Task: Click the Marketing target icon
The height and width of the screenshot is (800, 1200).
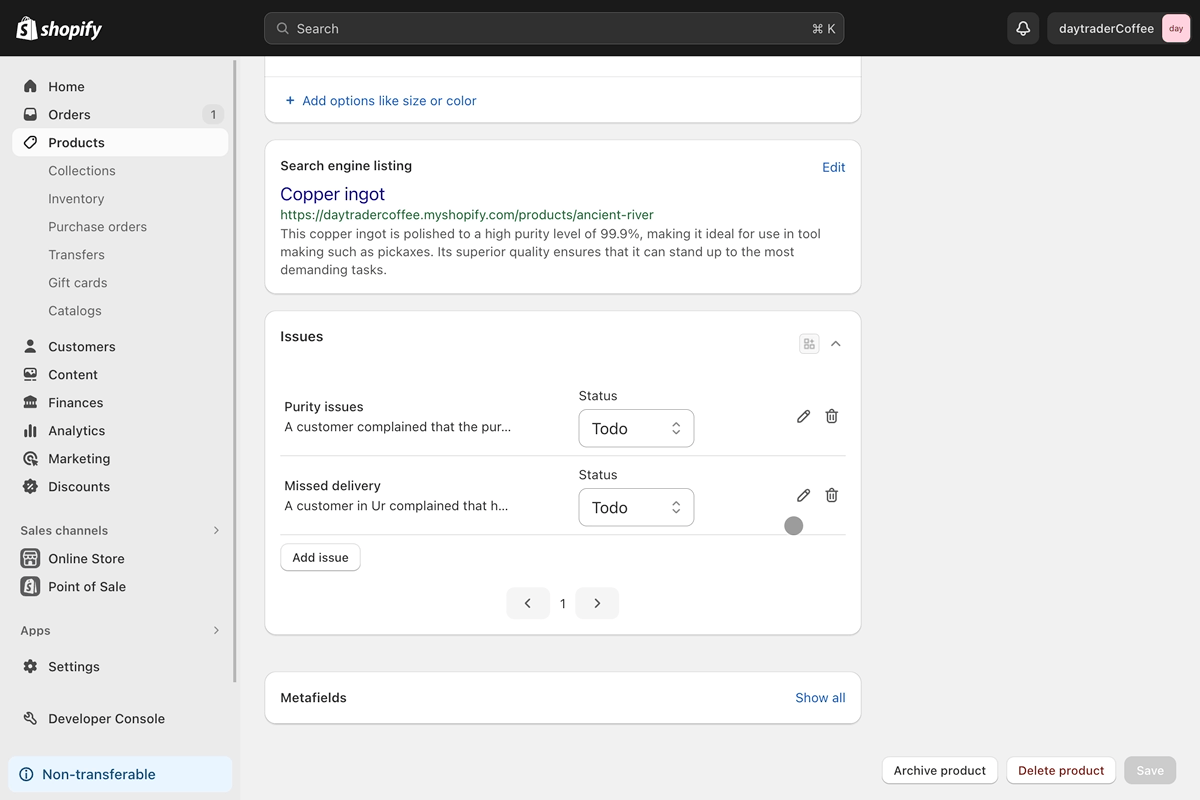Action: point(30,459)
